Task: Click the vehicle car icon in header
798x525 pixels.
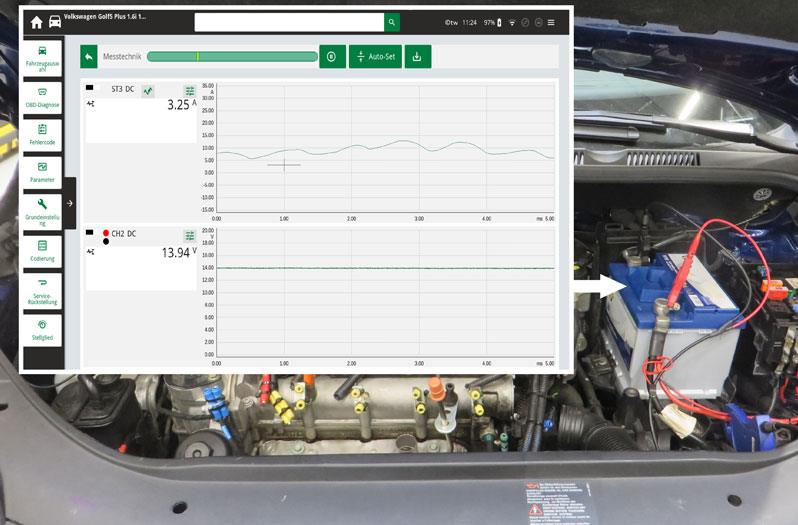Action: point(54,22)
